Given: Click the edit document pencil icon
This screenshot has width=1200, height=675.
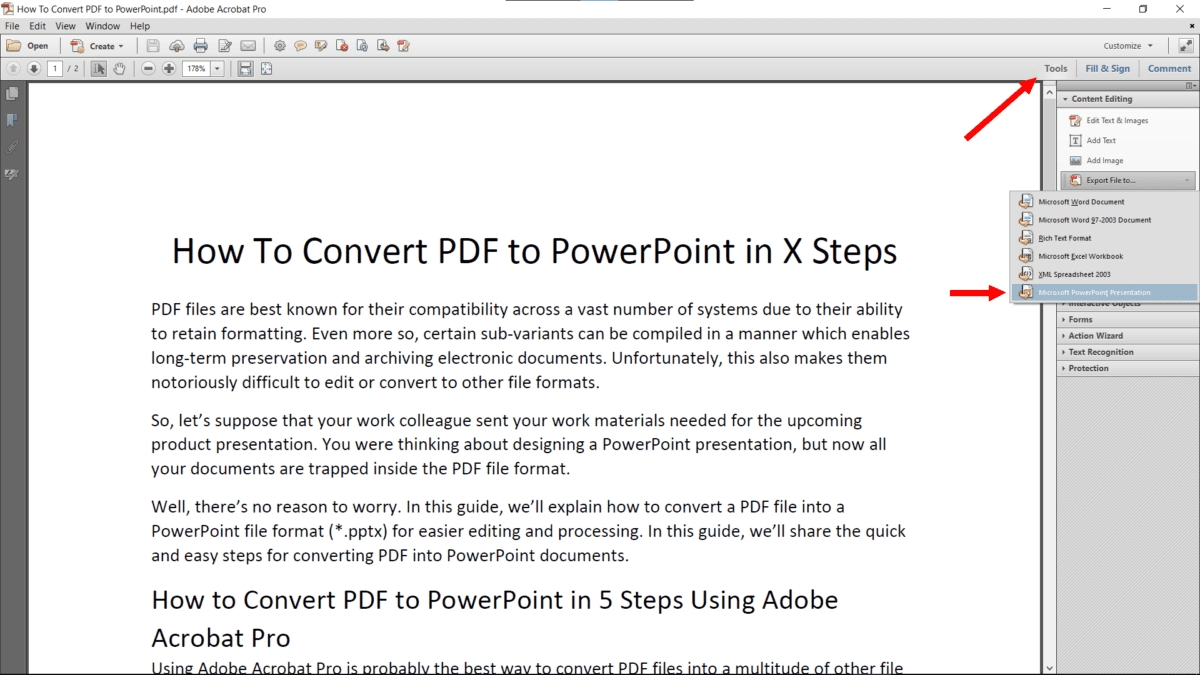Looking at the screenshot, I should (225, 46).
